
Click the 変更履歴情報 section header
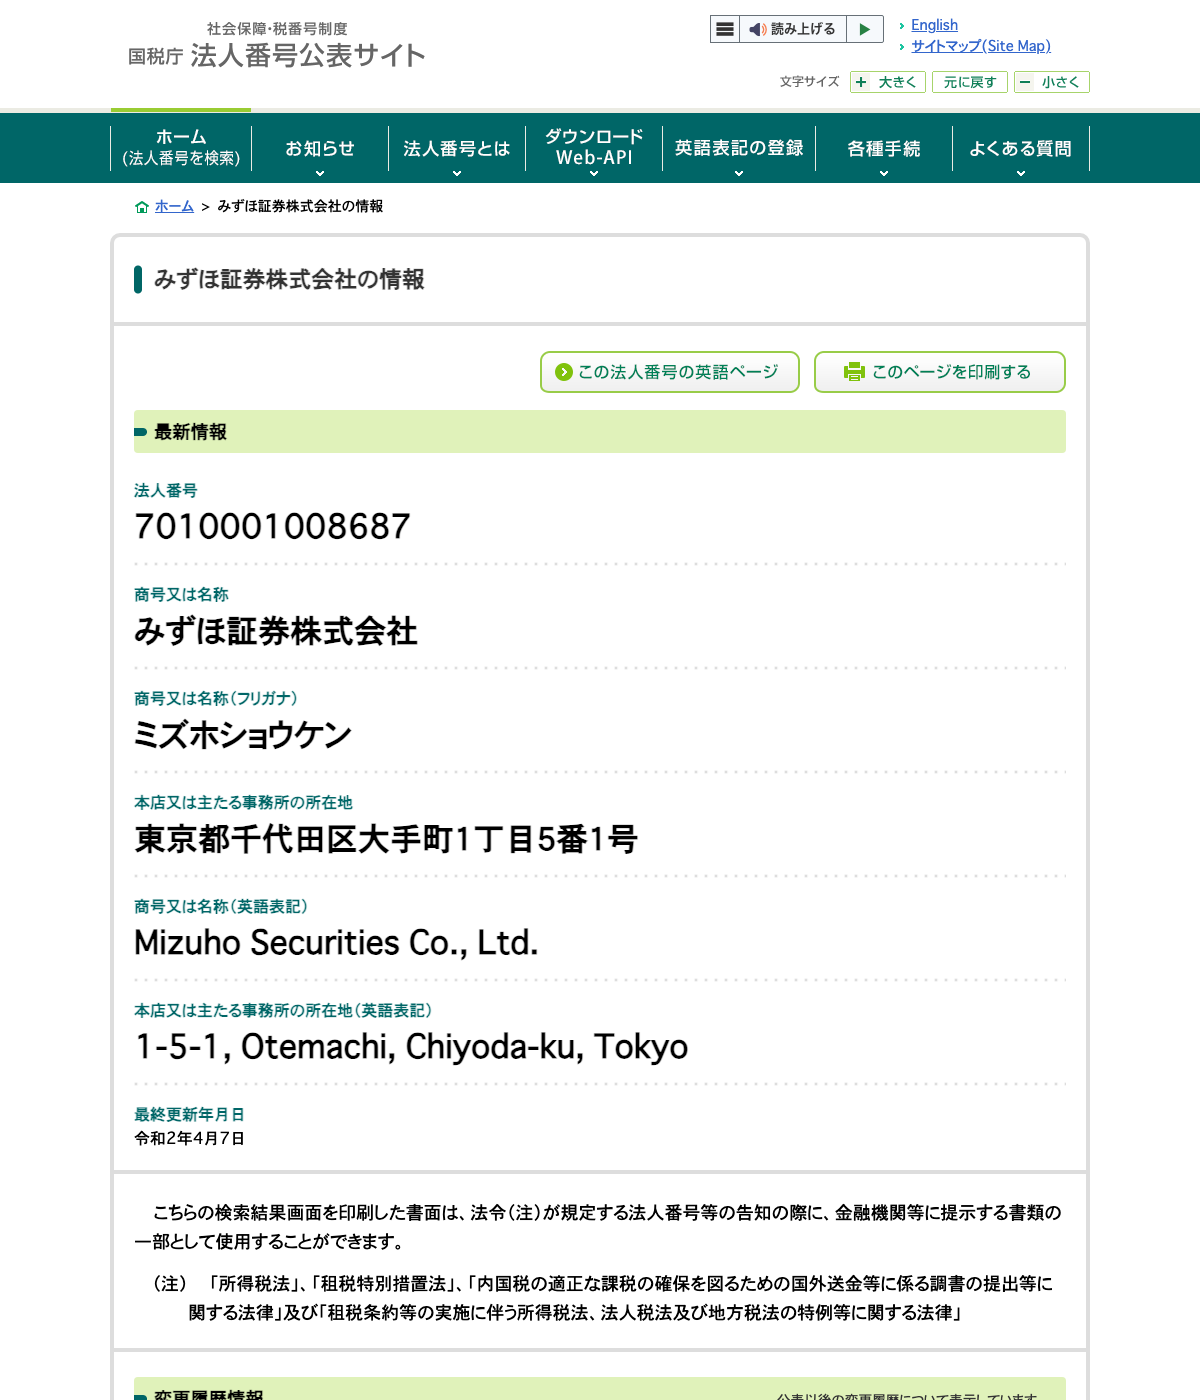coord(600,1389)
